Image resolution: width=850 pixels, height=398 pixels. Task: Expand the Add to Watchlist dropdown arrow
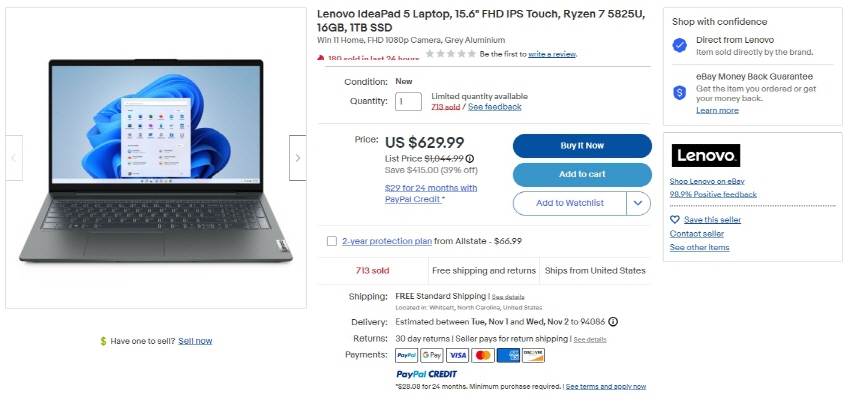pyautogui.click(x=638, y=203)
